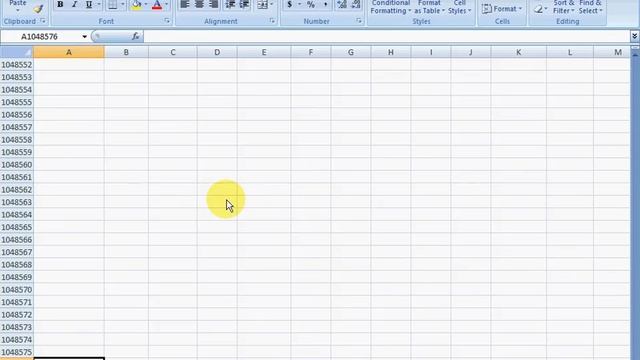Click into the formula bar input
This screenshot has width=640, height=360.
[x=386, y=37]
